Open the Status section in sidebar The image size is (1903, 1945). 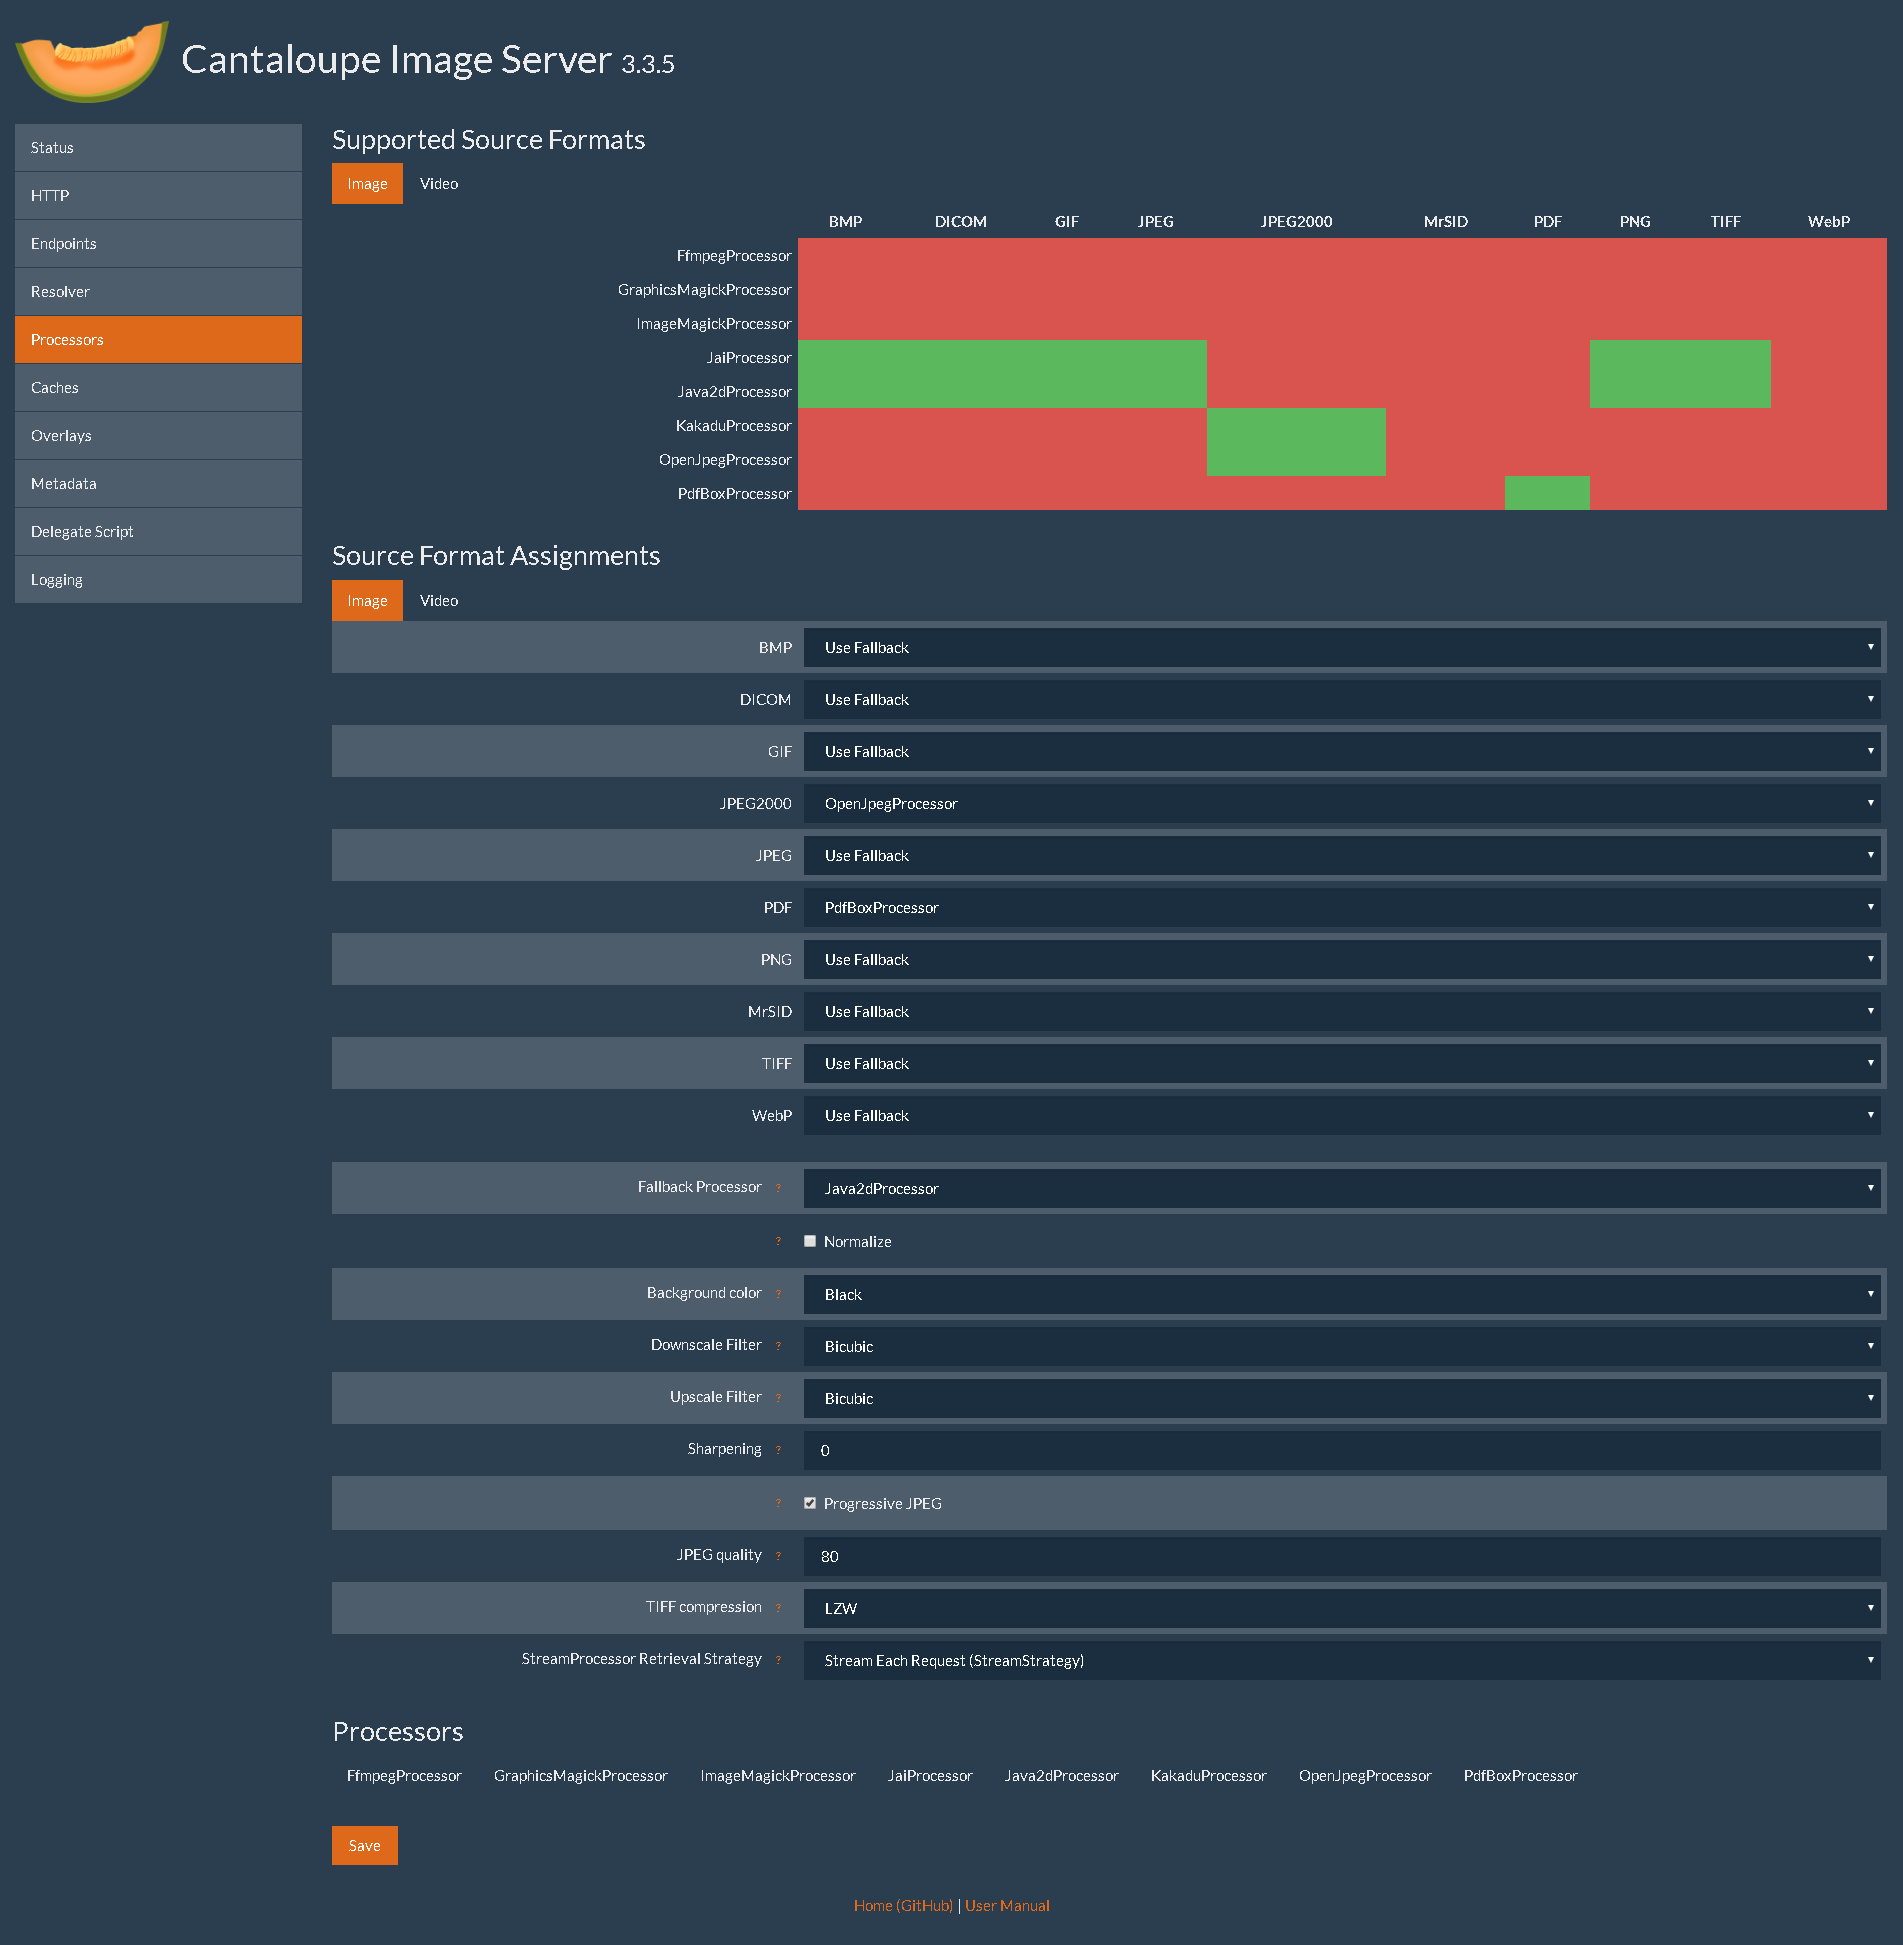[x=158, y=148]
